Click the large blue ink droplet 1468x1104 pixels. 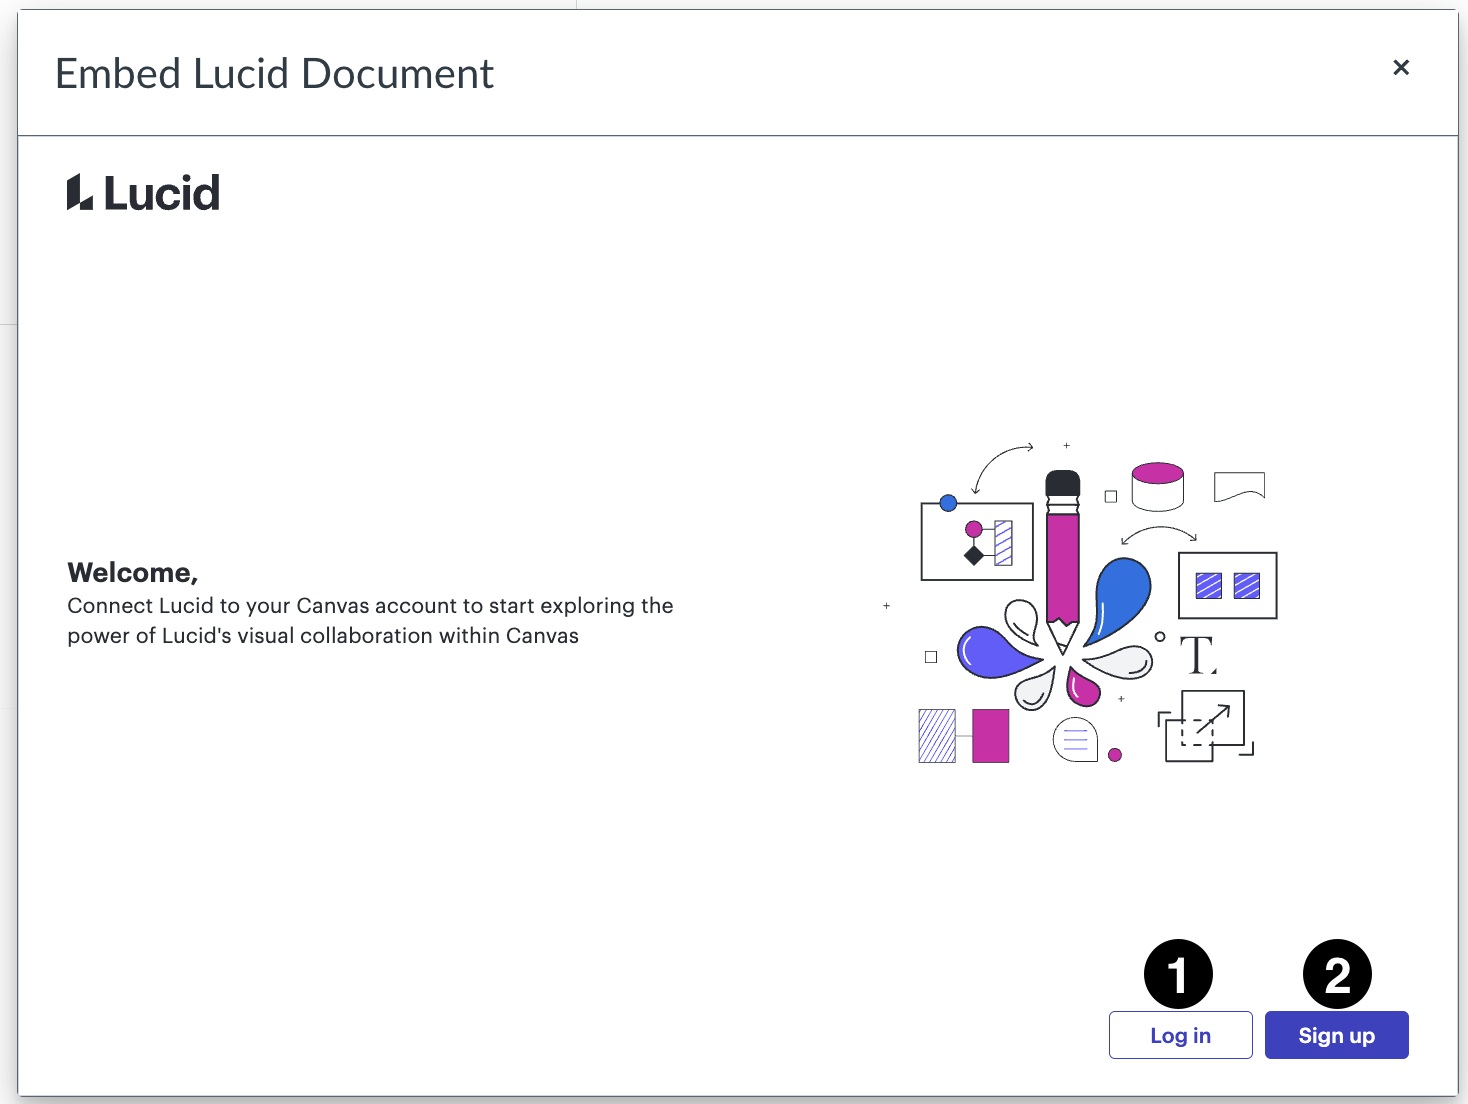1122,598
